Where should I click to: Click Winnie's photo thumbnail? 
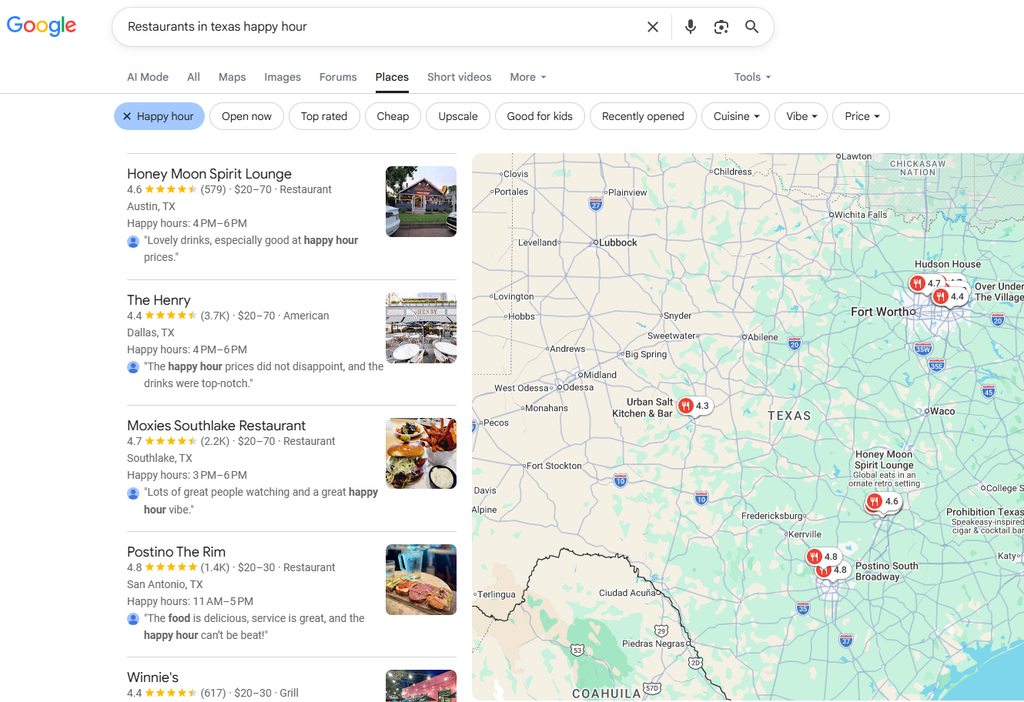point(421,686)
